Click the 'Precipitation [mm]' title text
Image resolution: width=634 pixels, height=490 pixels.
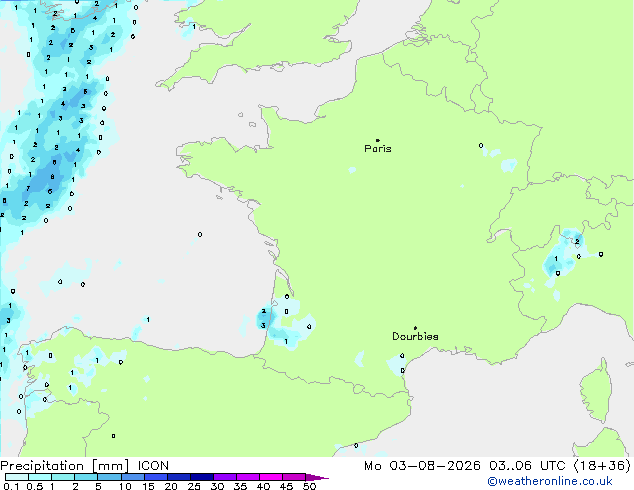click(x=65, y=466)
